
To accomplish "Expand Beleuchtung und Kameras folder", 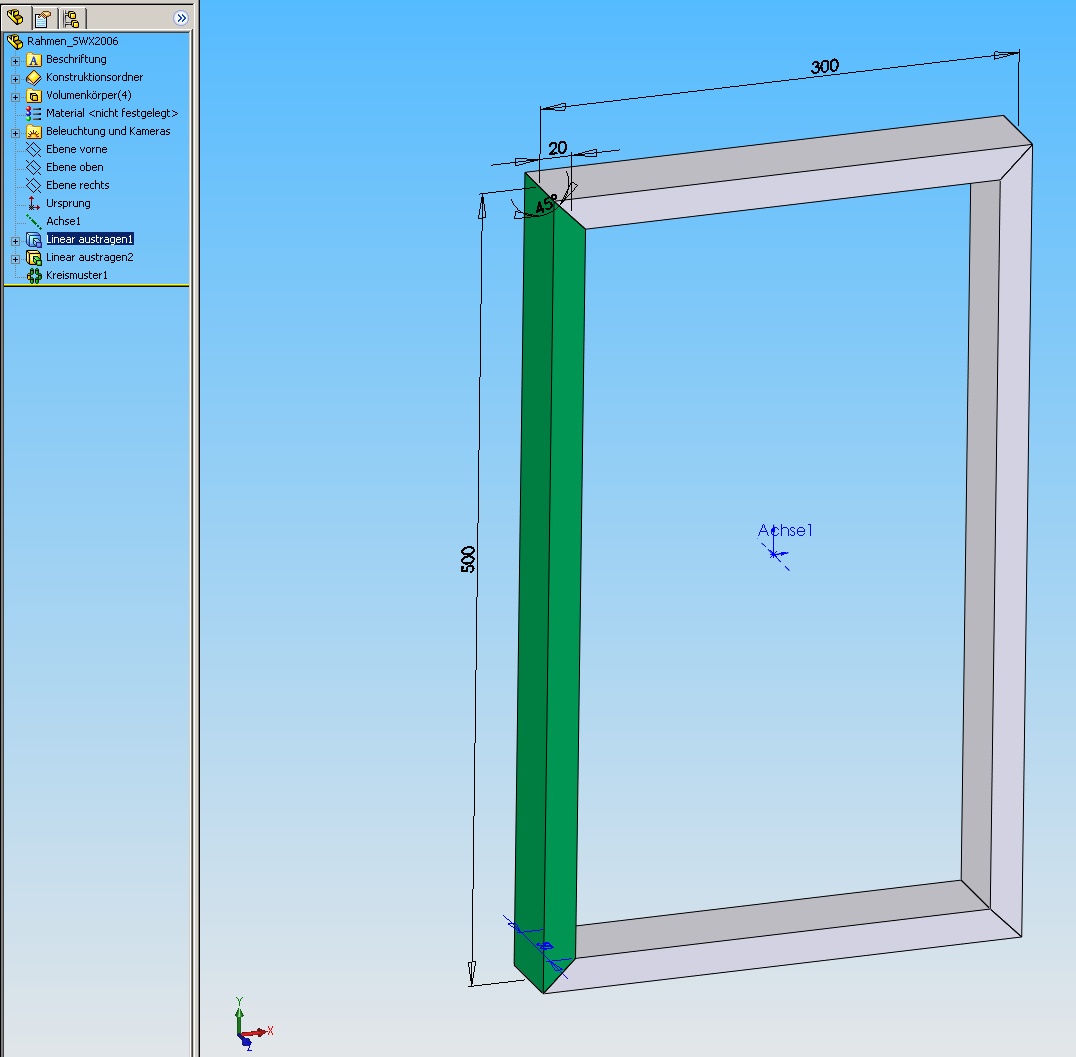I will [x=15, y=132].
